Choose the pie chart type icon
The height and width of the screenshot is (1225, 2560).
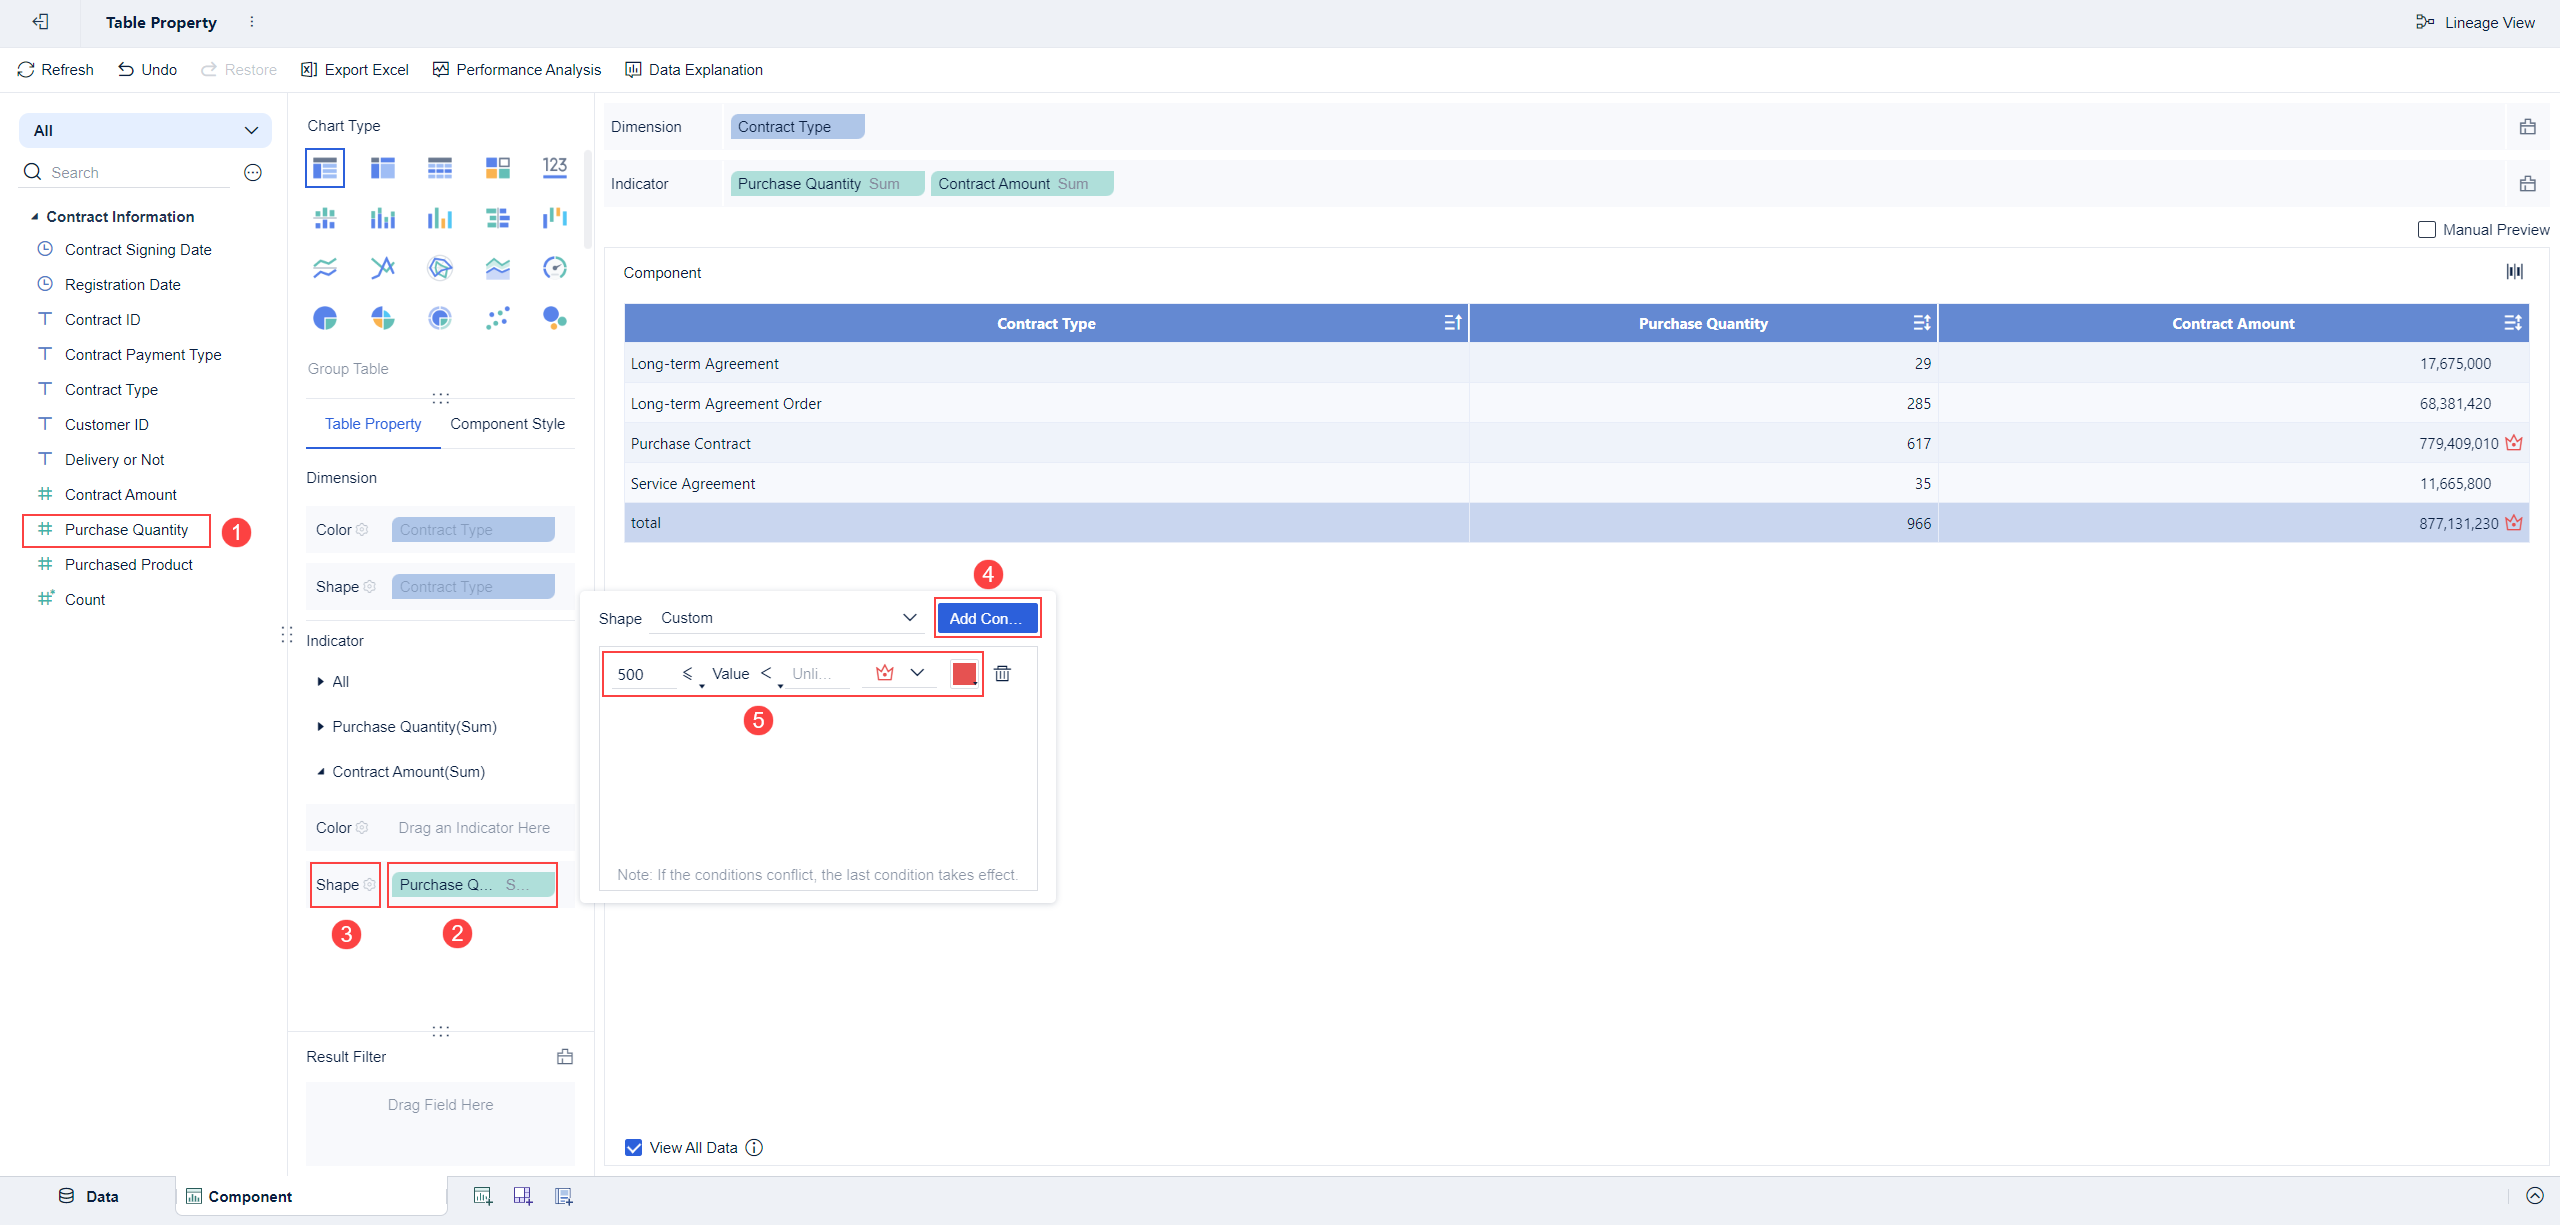[x=325, y=318]
